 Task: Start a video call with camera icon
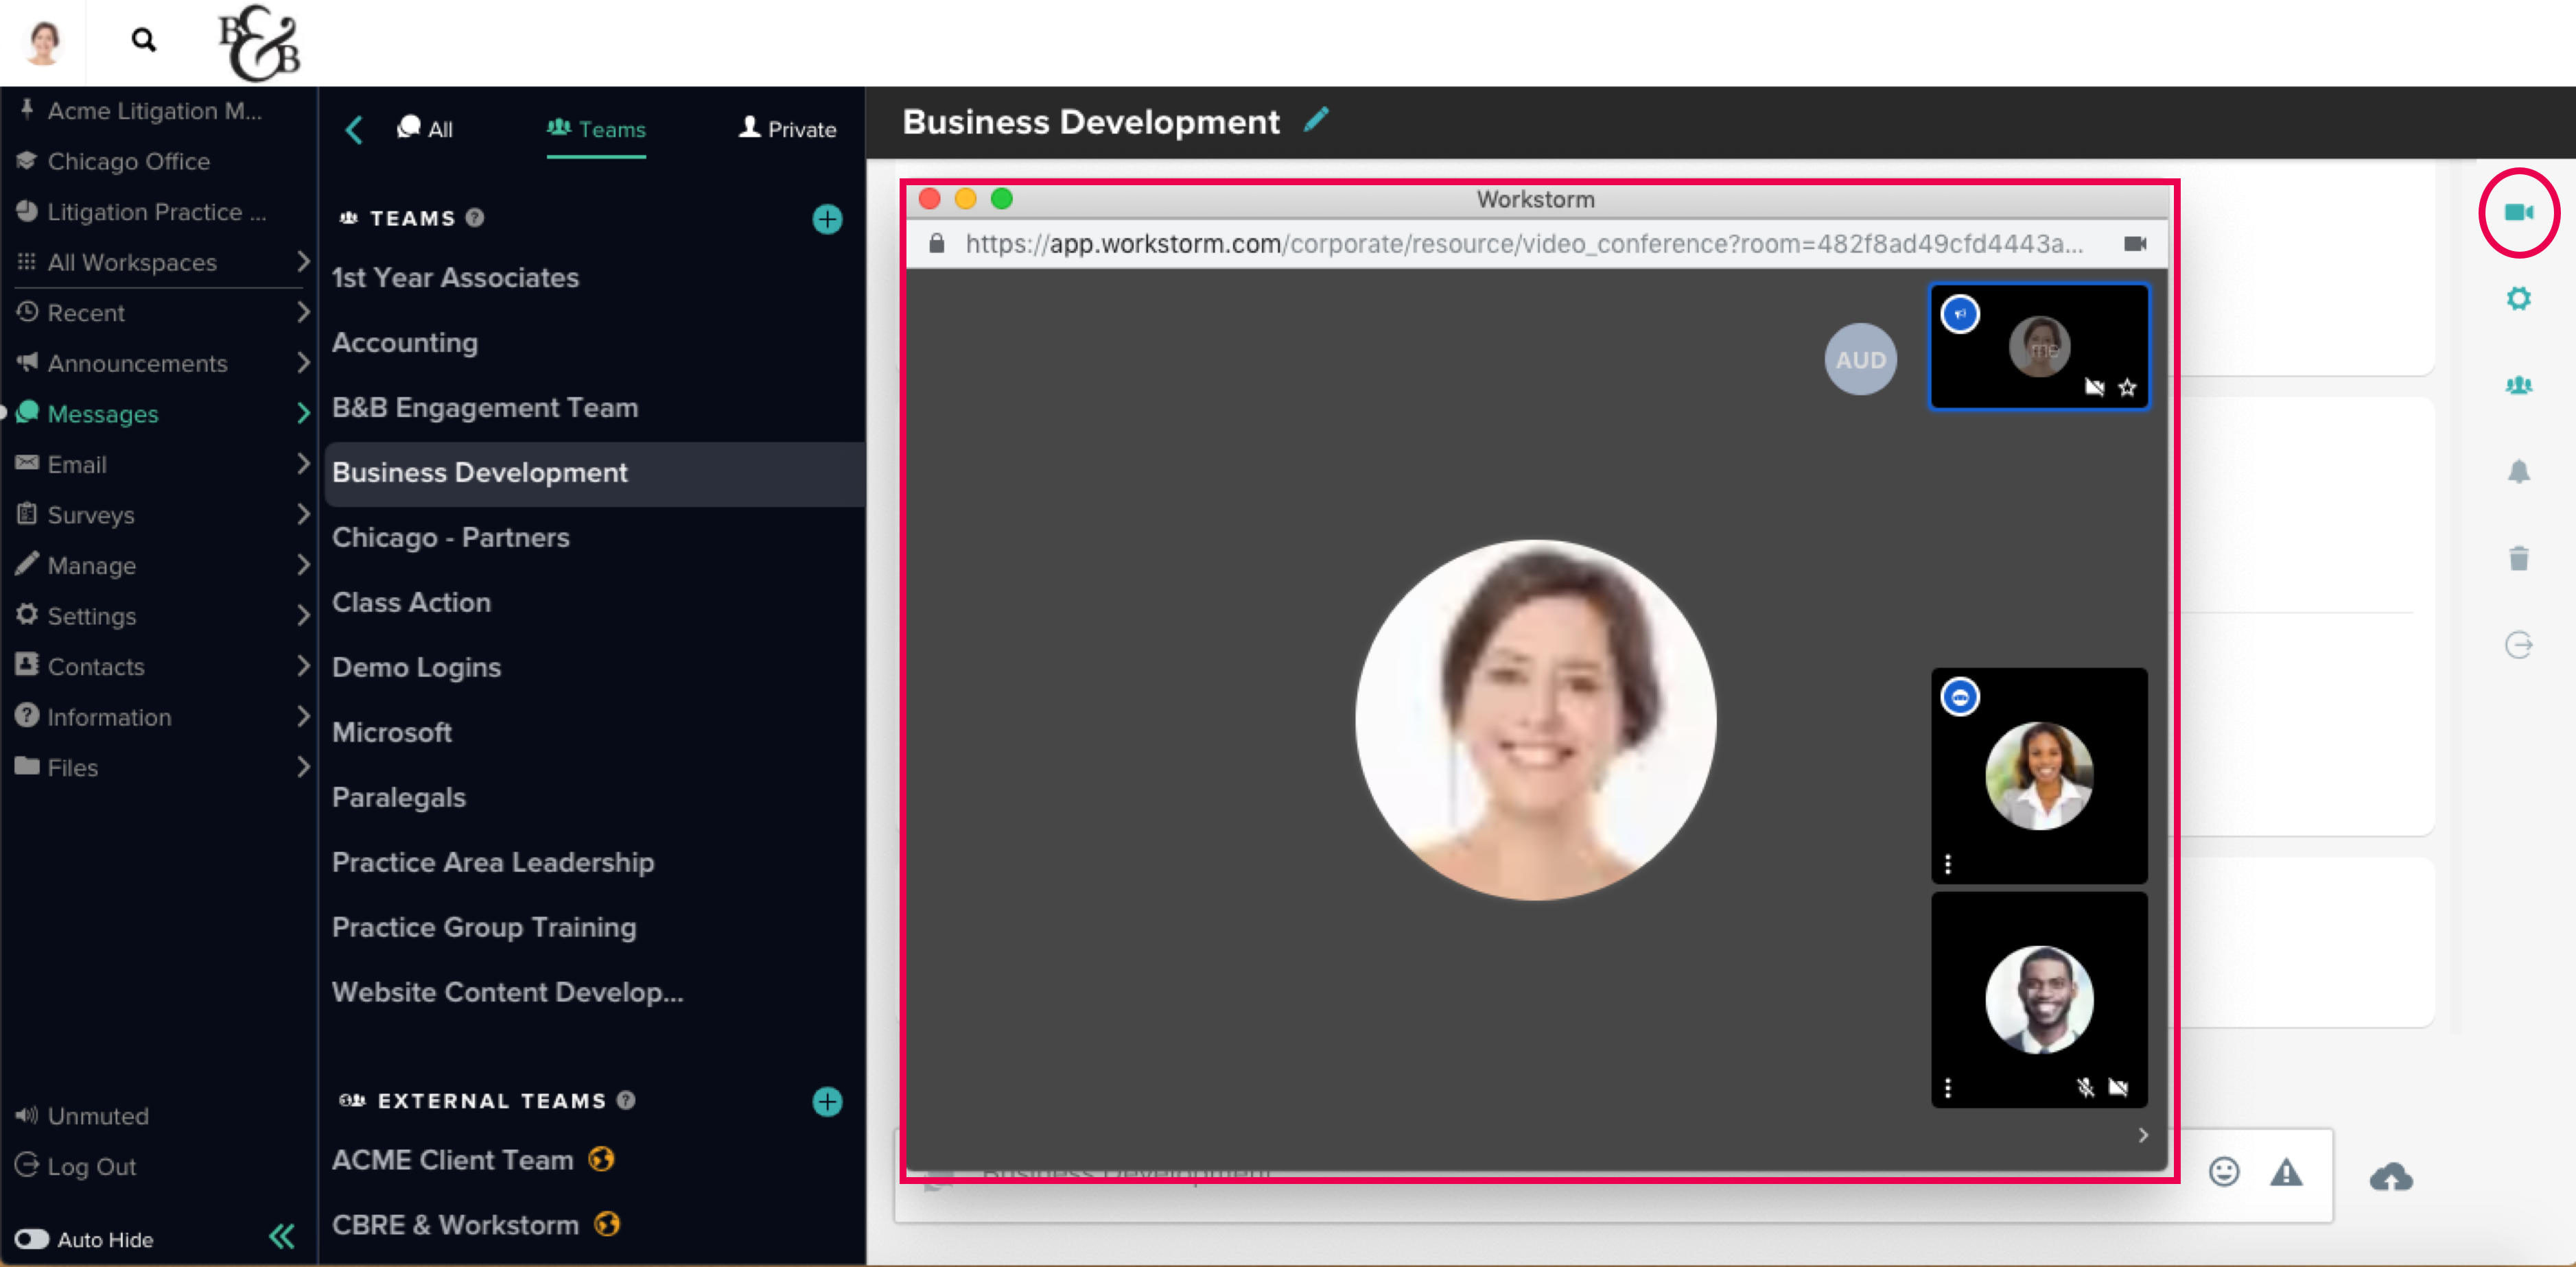click(2518, 212)
